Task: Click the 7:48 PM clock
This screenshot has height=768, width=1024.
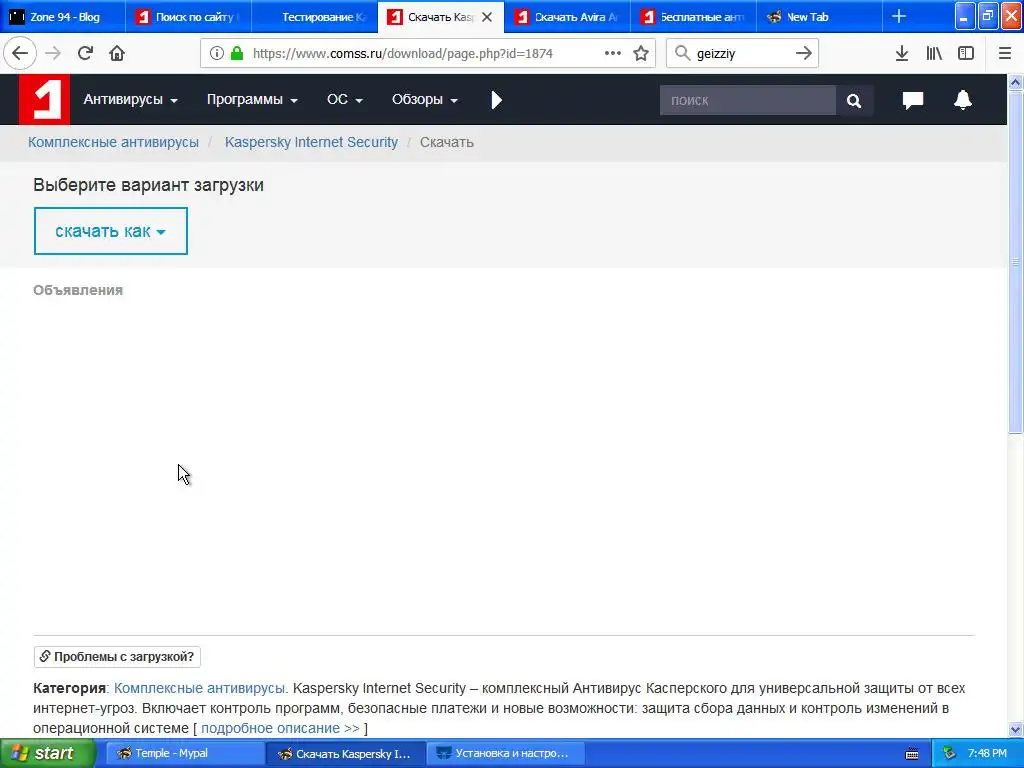Action: 987,754
